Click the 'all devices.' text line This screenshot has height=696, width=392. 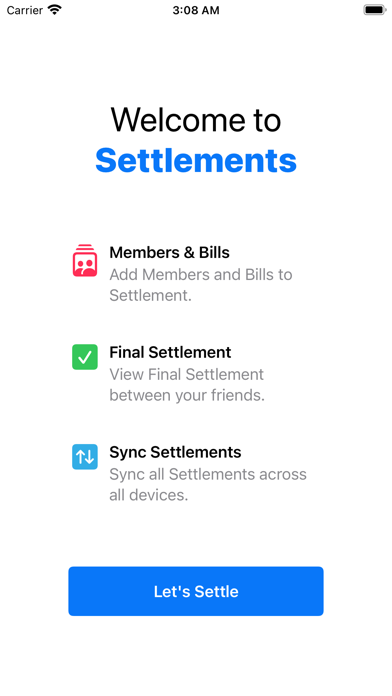[149, 495]
